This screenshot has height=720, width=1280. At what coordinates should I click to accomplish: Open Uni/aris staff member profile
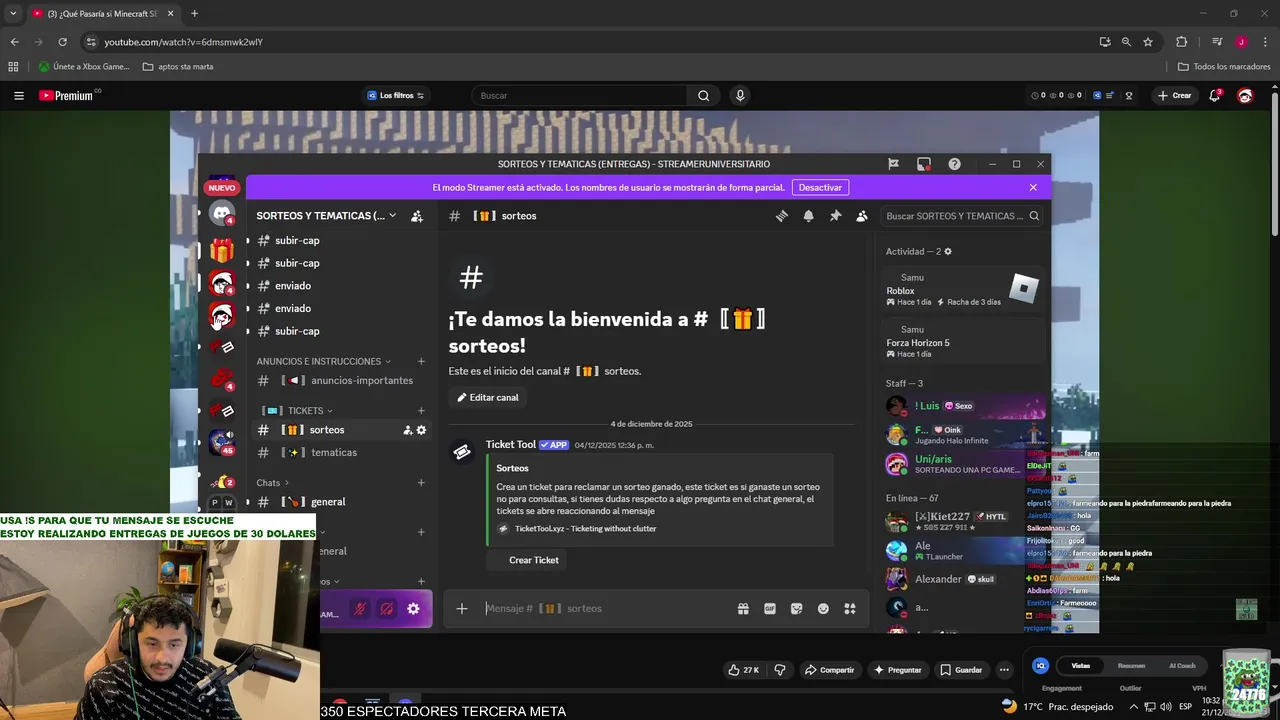tap(962, 464)
